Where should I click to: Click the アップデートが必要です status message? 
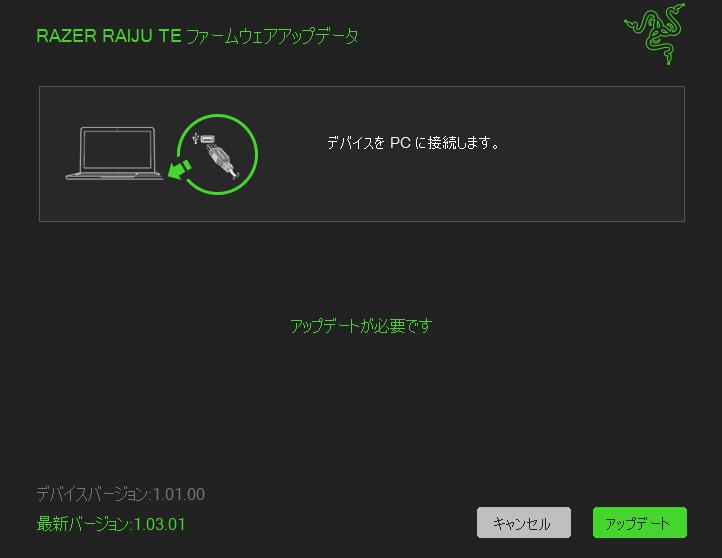tap(361, 326)
